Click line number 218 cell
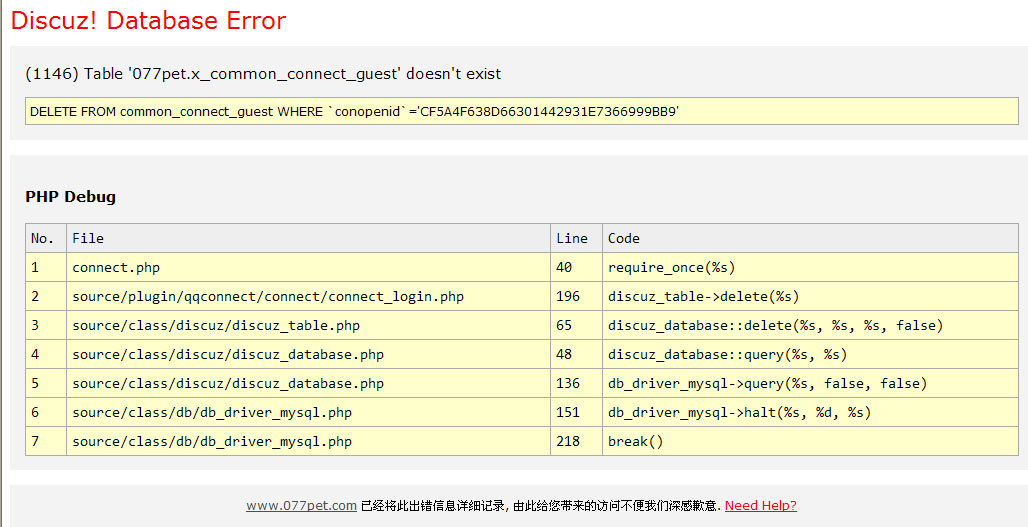This screenshot has width=1028, height=527. click(x=568, y=441)
